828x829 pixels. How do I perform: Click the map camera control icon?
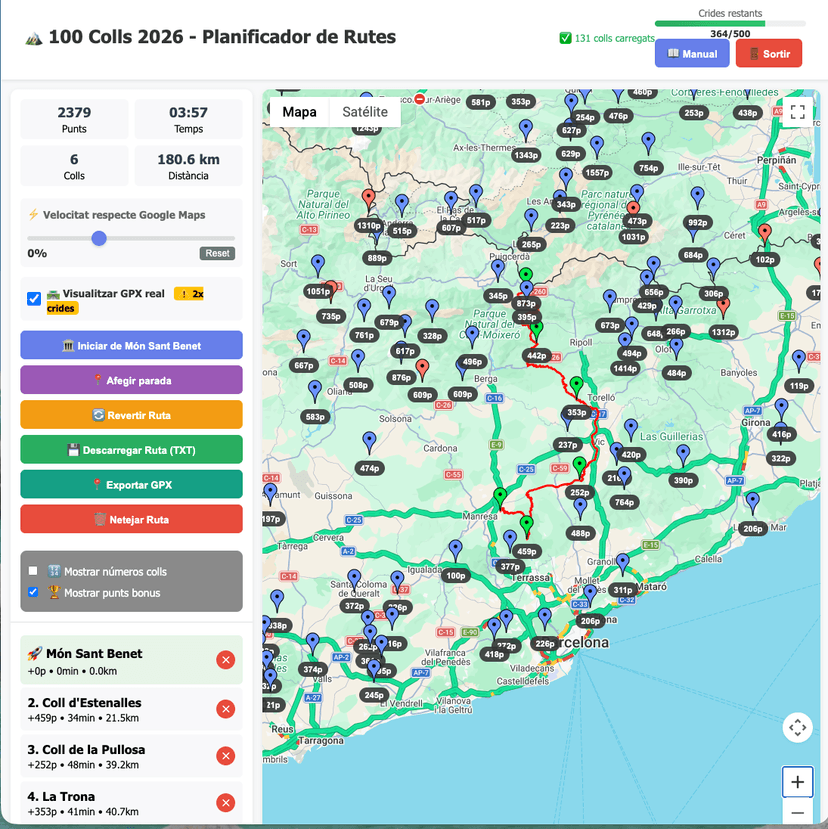(x=797, y=727)
